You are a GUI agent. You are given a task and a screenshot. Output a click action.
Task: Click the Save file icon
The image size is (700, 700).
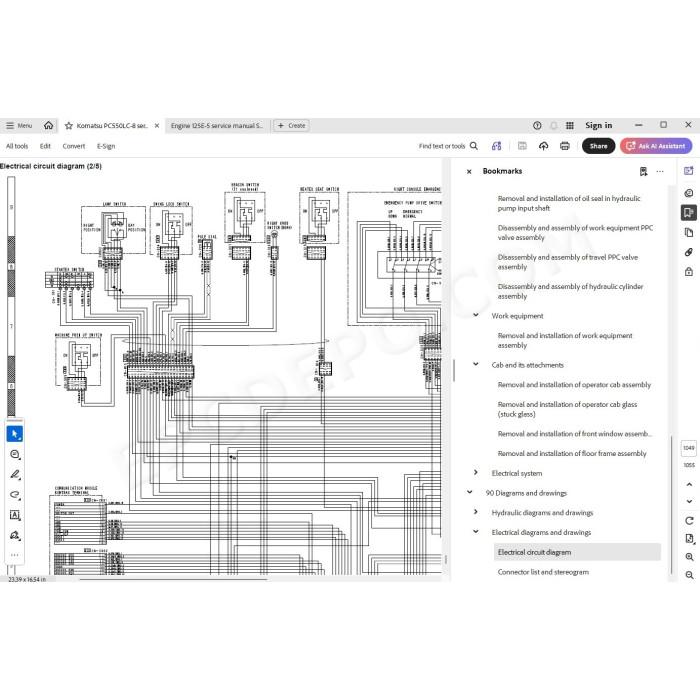click(522, 146)
